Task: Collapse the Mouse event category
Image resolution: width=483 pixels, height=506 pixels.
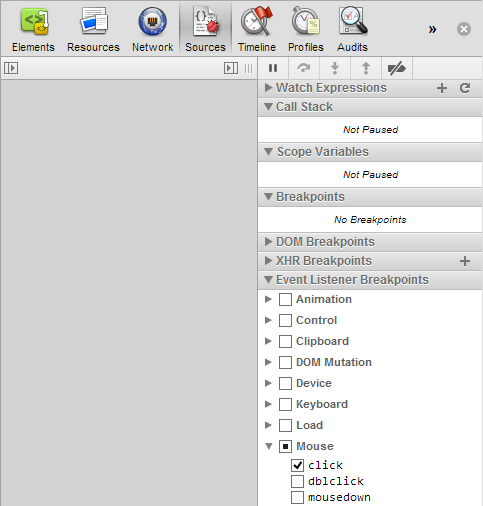Action: pos(269,446)
